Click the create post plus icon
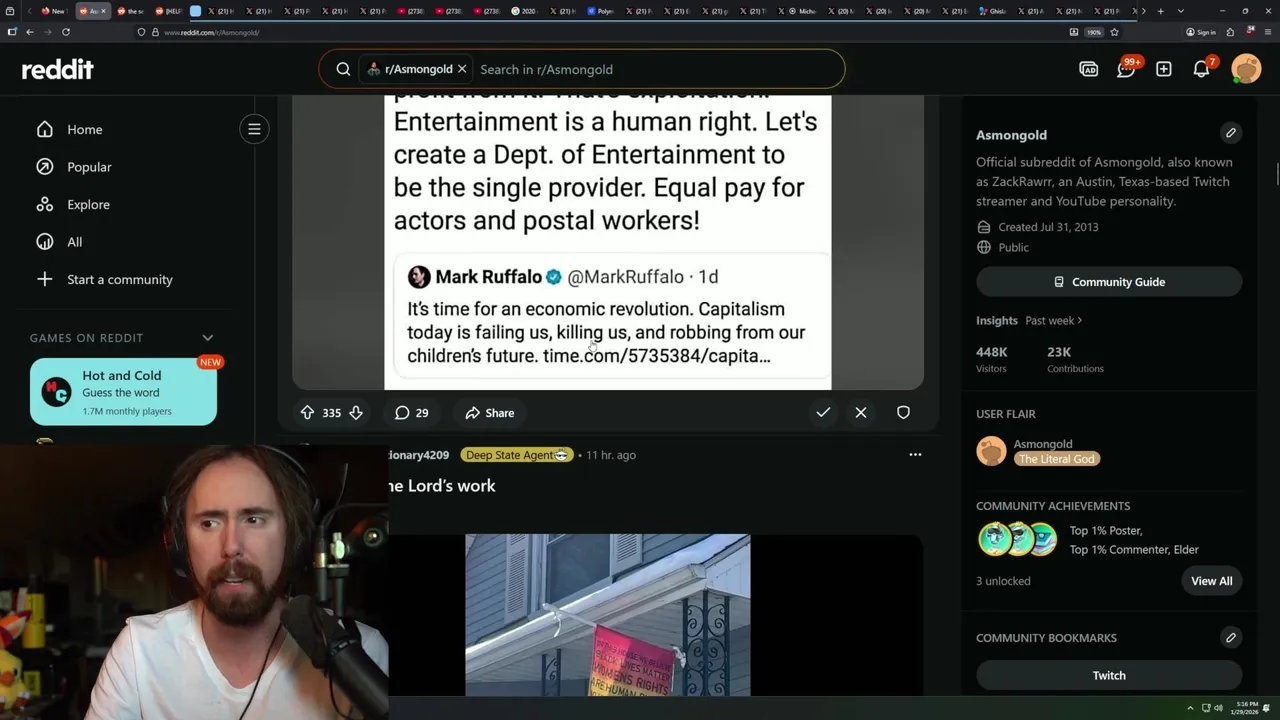Viewport: 1280px width, 720px height. pyautogui.click(x=1164, y=69)
